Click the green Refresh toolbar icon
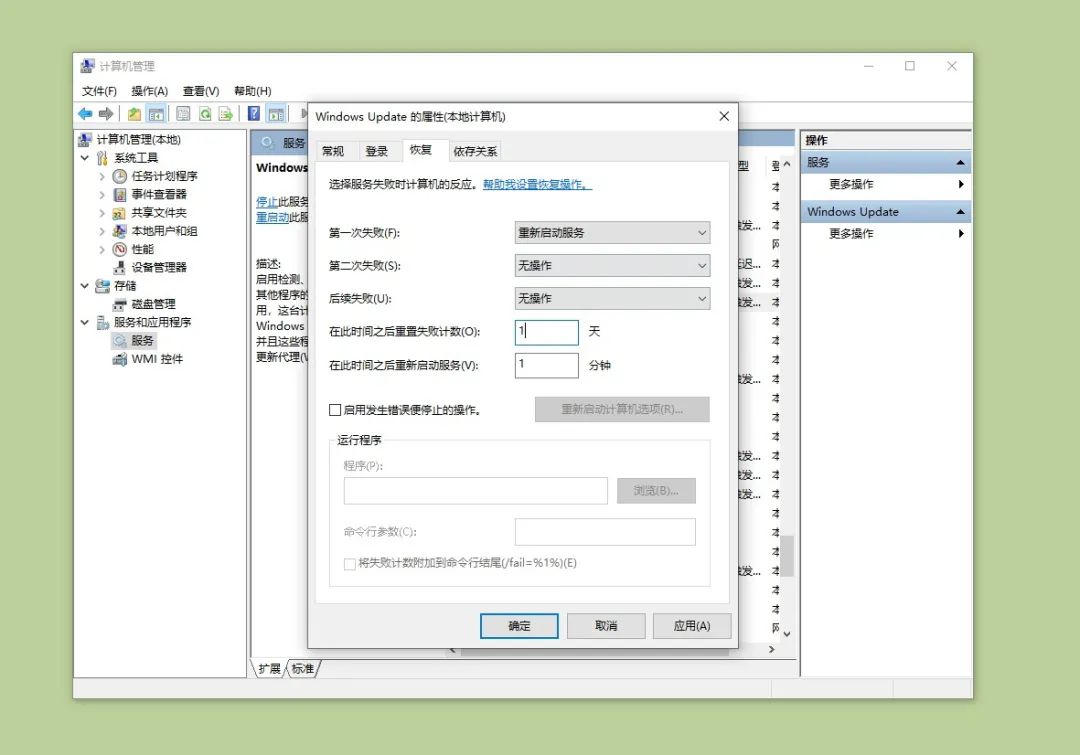 point(205,114)
